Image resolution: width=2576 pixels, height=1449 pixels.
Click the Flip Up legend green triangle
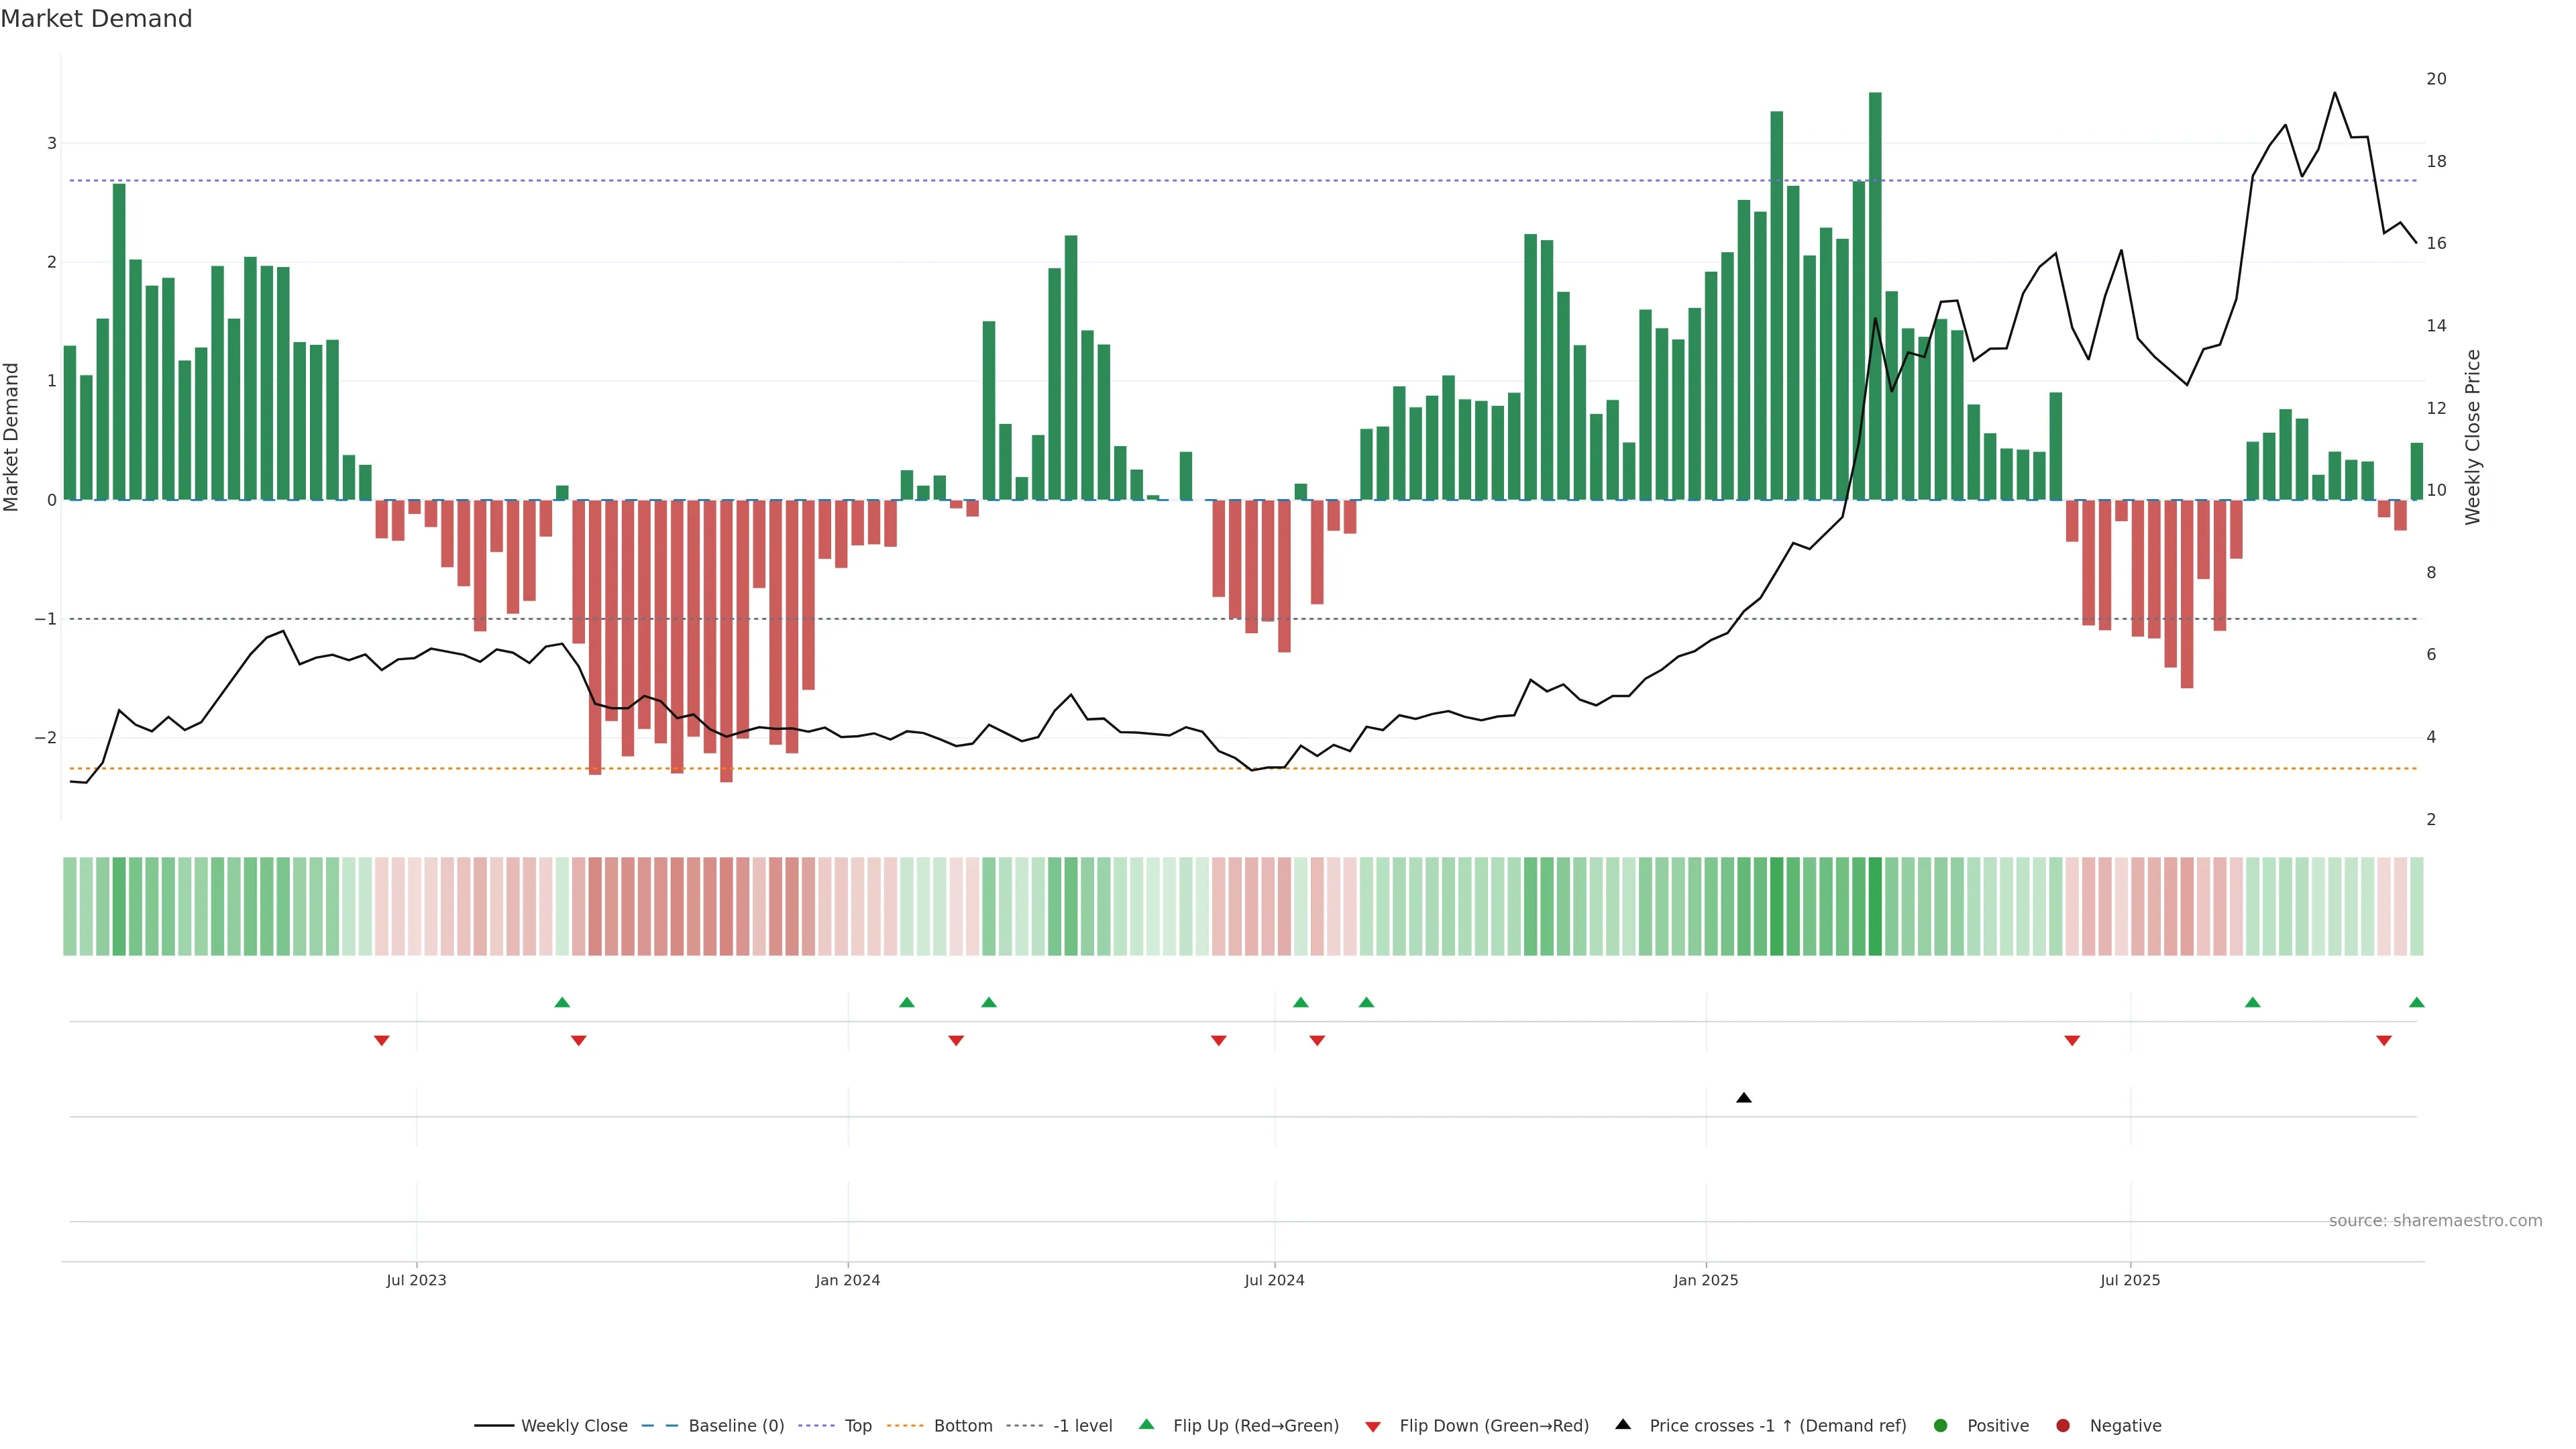[1147, 1424]
